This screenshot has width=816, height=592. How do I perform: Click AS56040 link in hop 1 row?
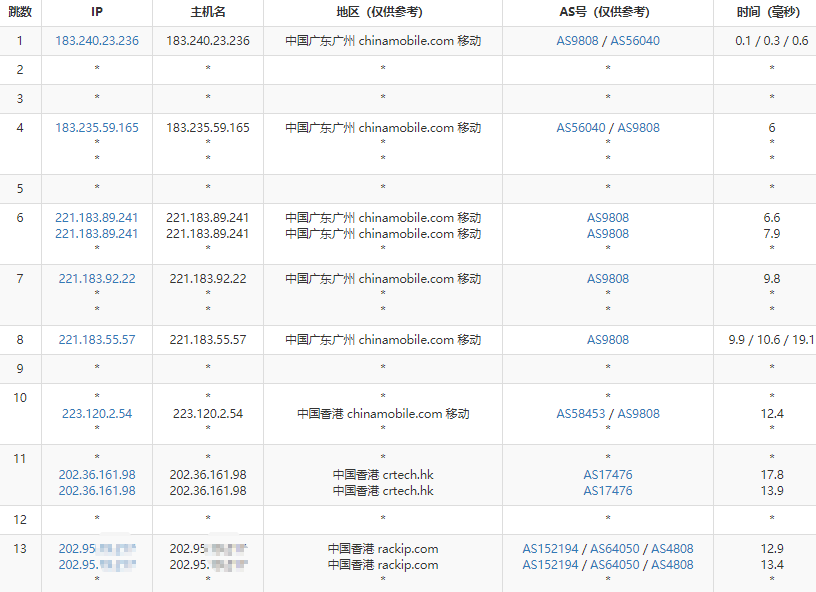tap(635, 41)
